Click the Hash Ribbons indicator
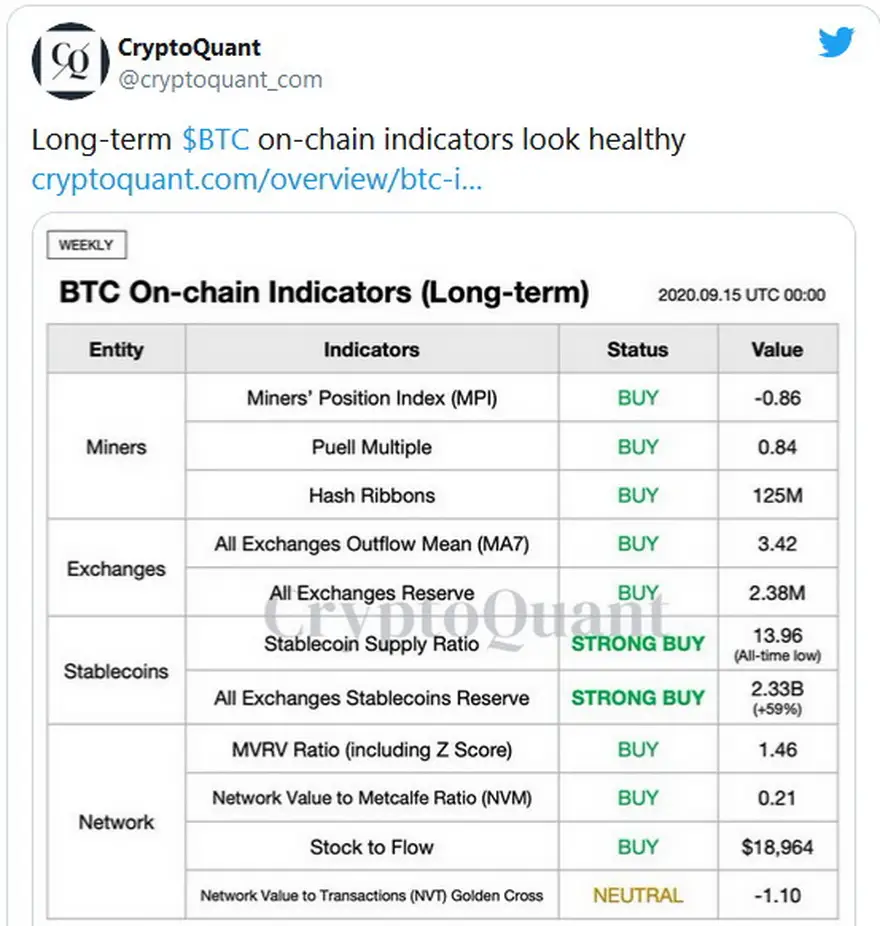The image size is (880, 926). pyautogui.click(x=372, y=495)
